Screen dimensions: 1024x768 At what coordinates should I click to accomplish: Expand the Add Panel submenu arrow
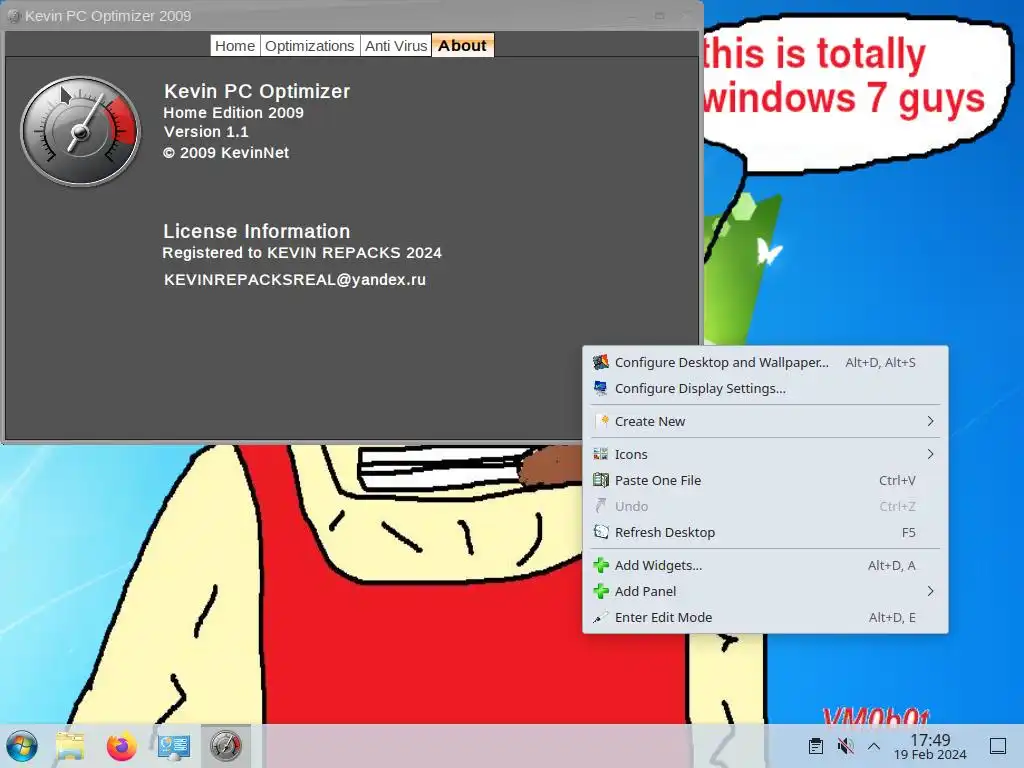(x=931, y=591)
